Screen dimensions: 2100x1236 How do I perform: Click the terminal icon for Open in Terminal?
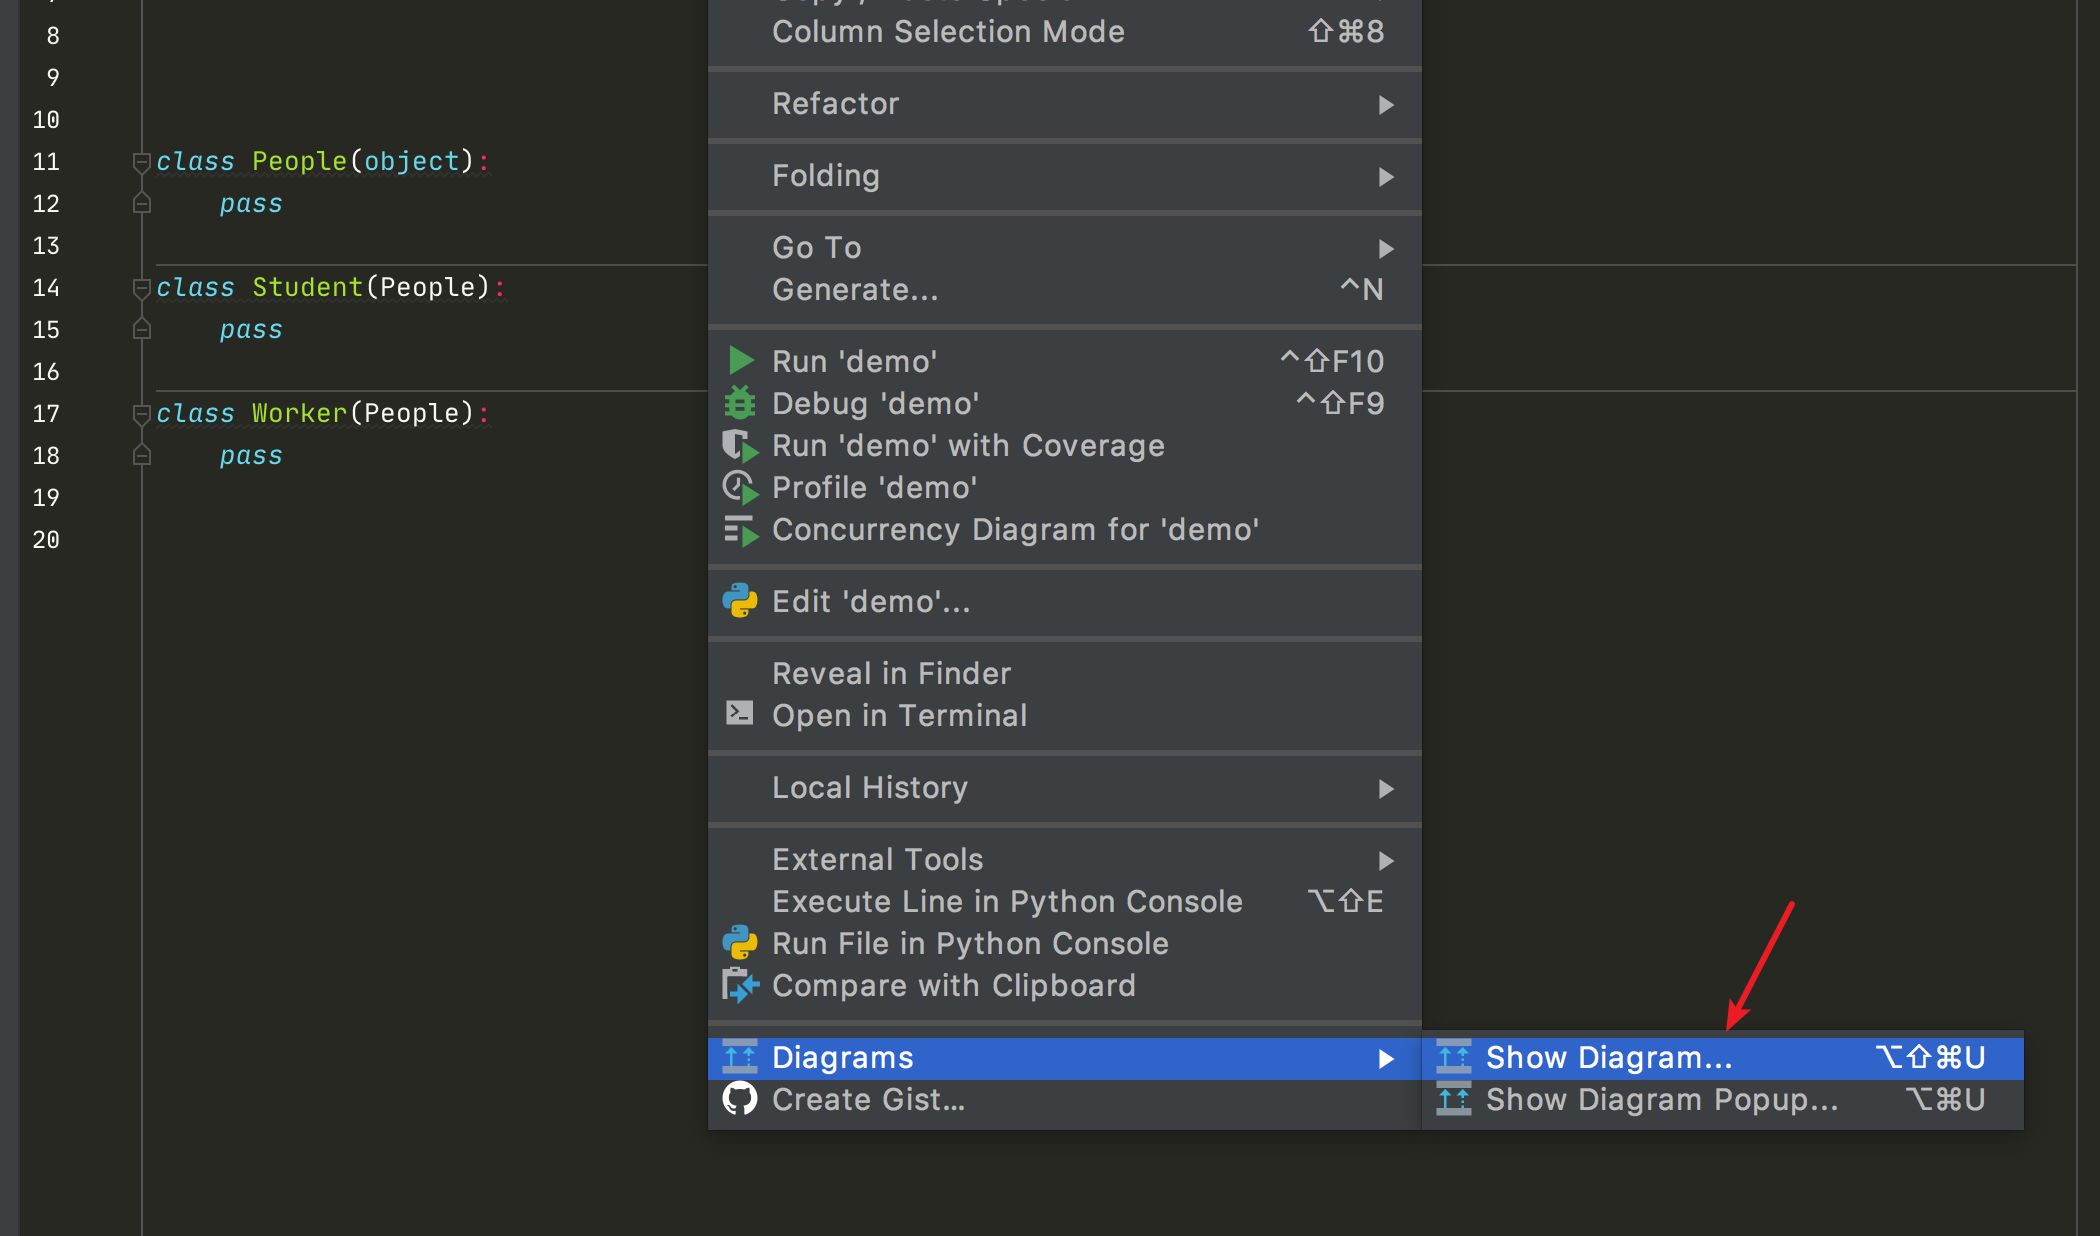coord(740,713)
